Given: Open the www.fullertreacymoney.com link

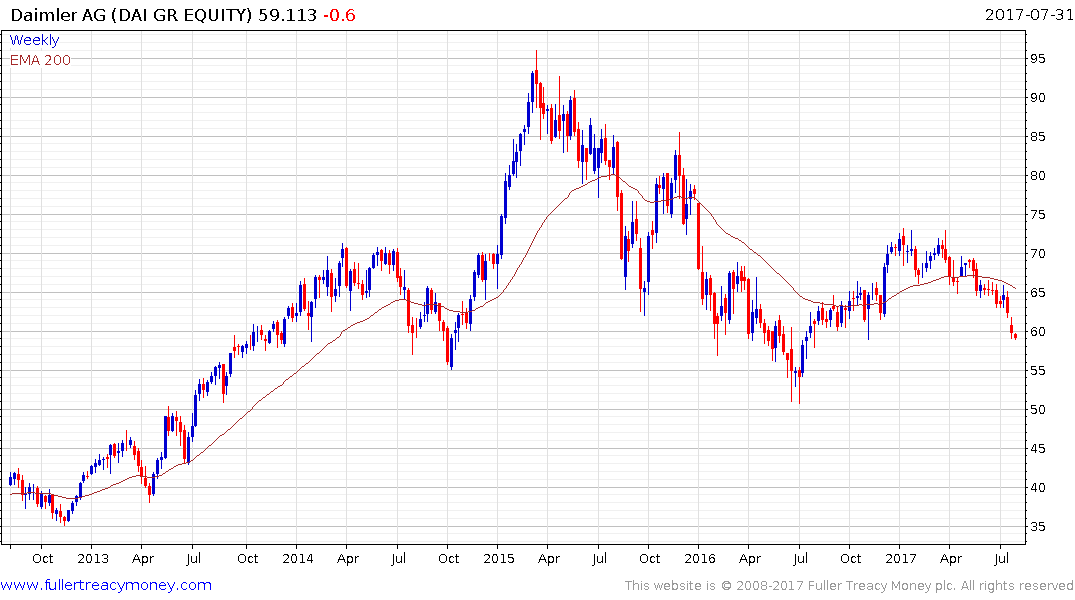Looking at the screenshot, I should point(106,585).
